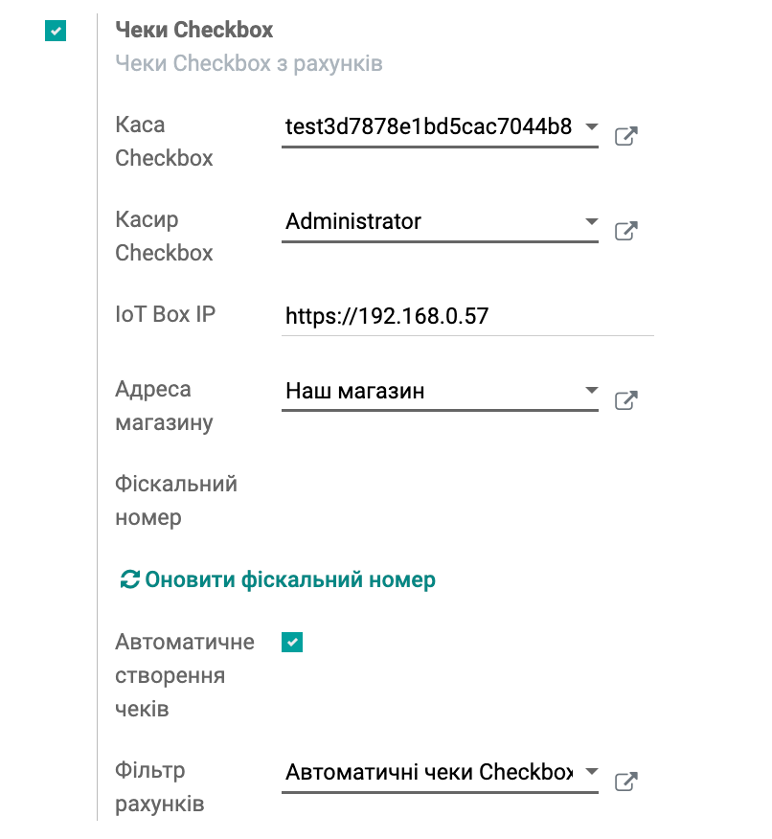Expand the Фільтр рахунків dropdown arrow
Viewport: 772px width, 839px height.
coord(590,772)
